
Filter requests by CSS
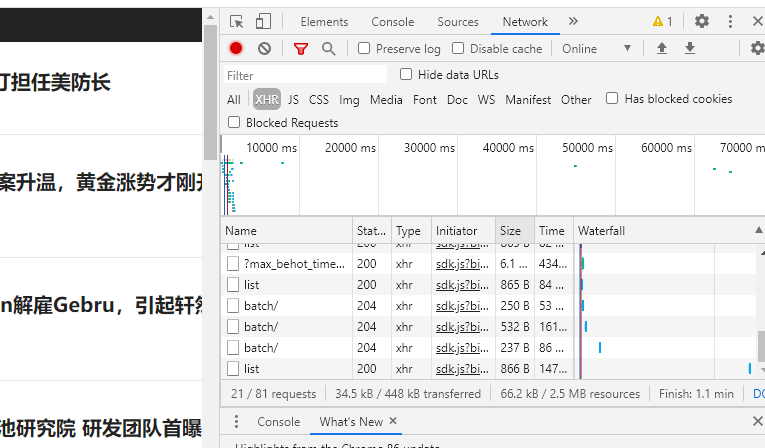[x=319, y=100]
